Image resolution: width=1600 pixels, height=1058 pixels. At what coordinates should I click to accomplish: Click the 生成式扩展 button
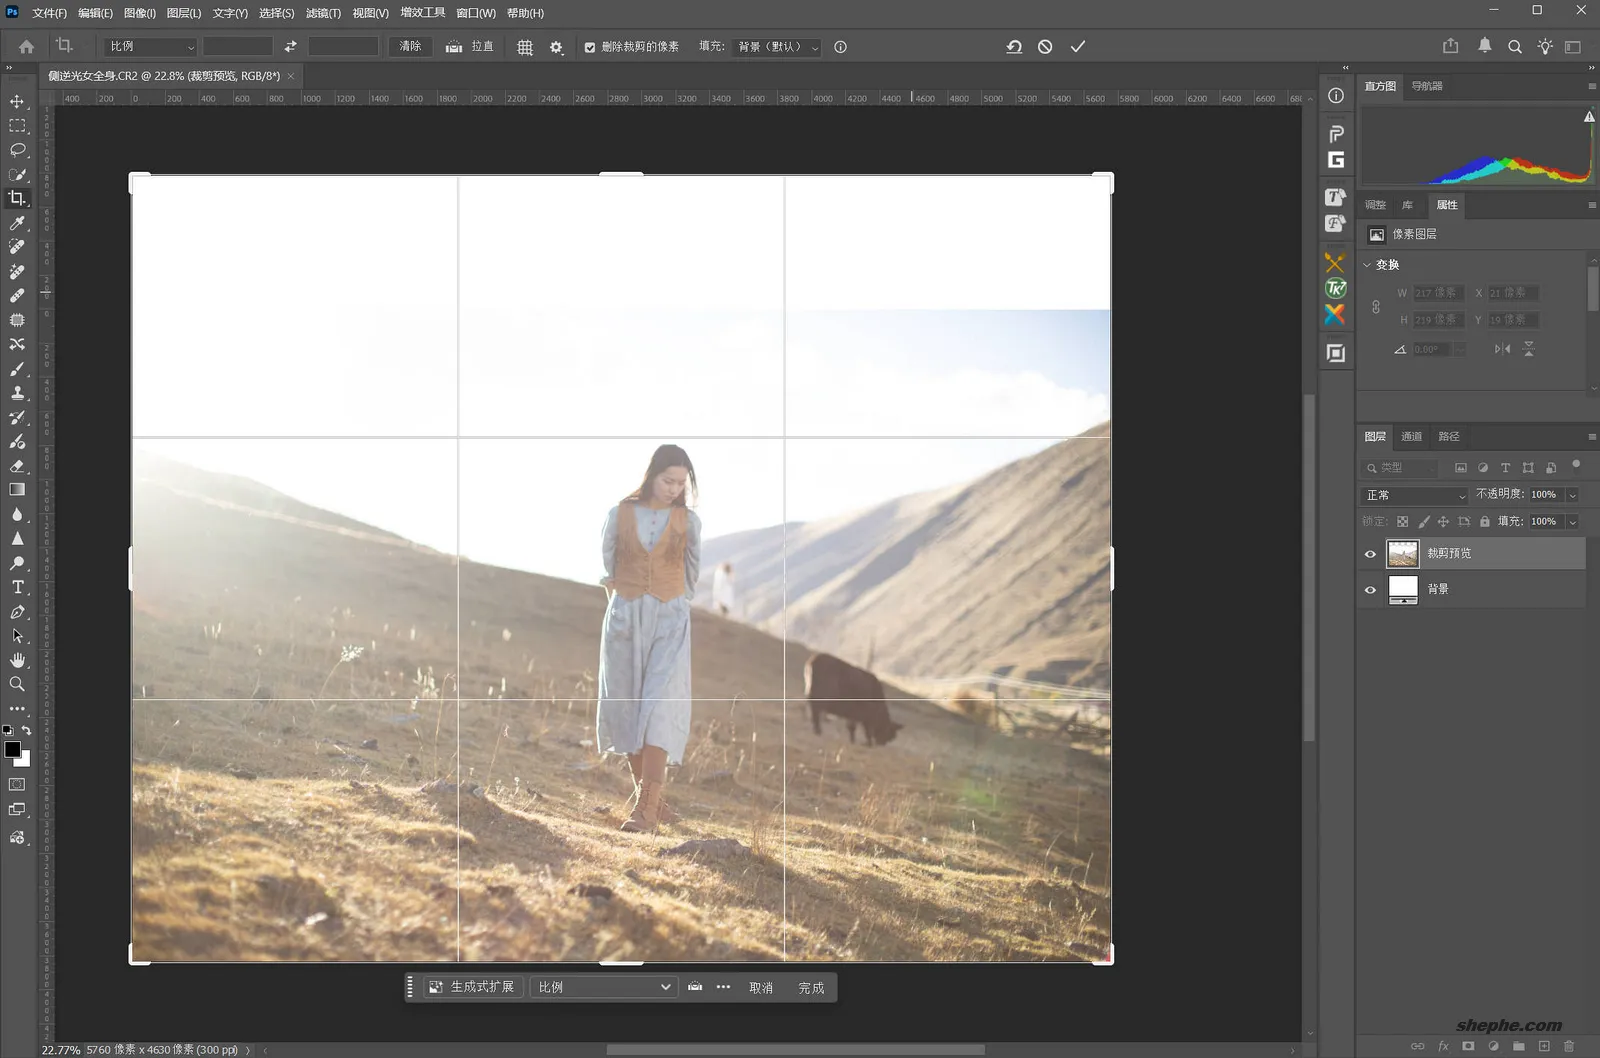click(472, 986)
